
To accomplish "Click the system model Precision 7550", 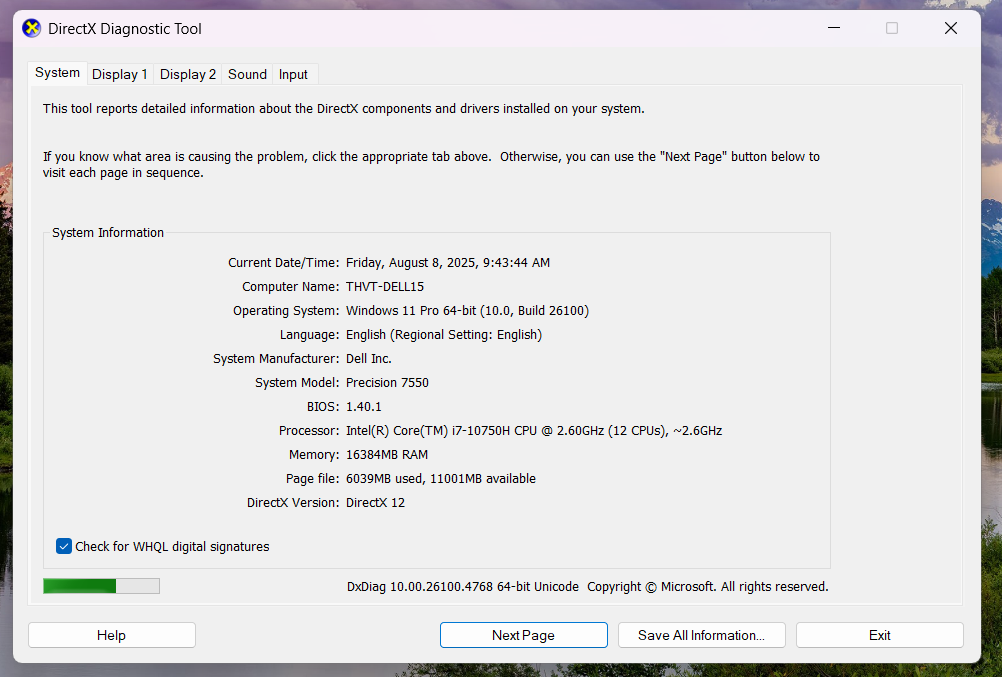I will [x=387, y=382].
